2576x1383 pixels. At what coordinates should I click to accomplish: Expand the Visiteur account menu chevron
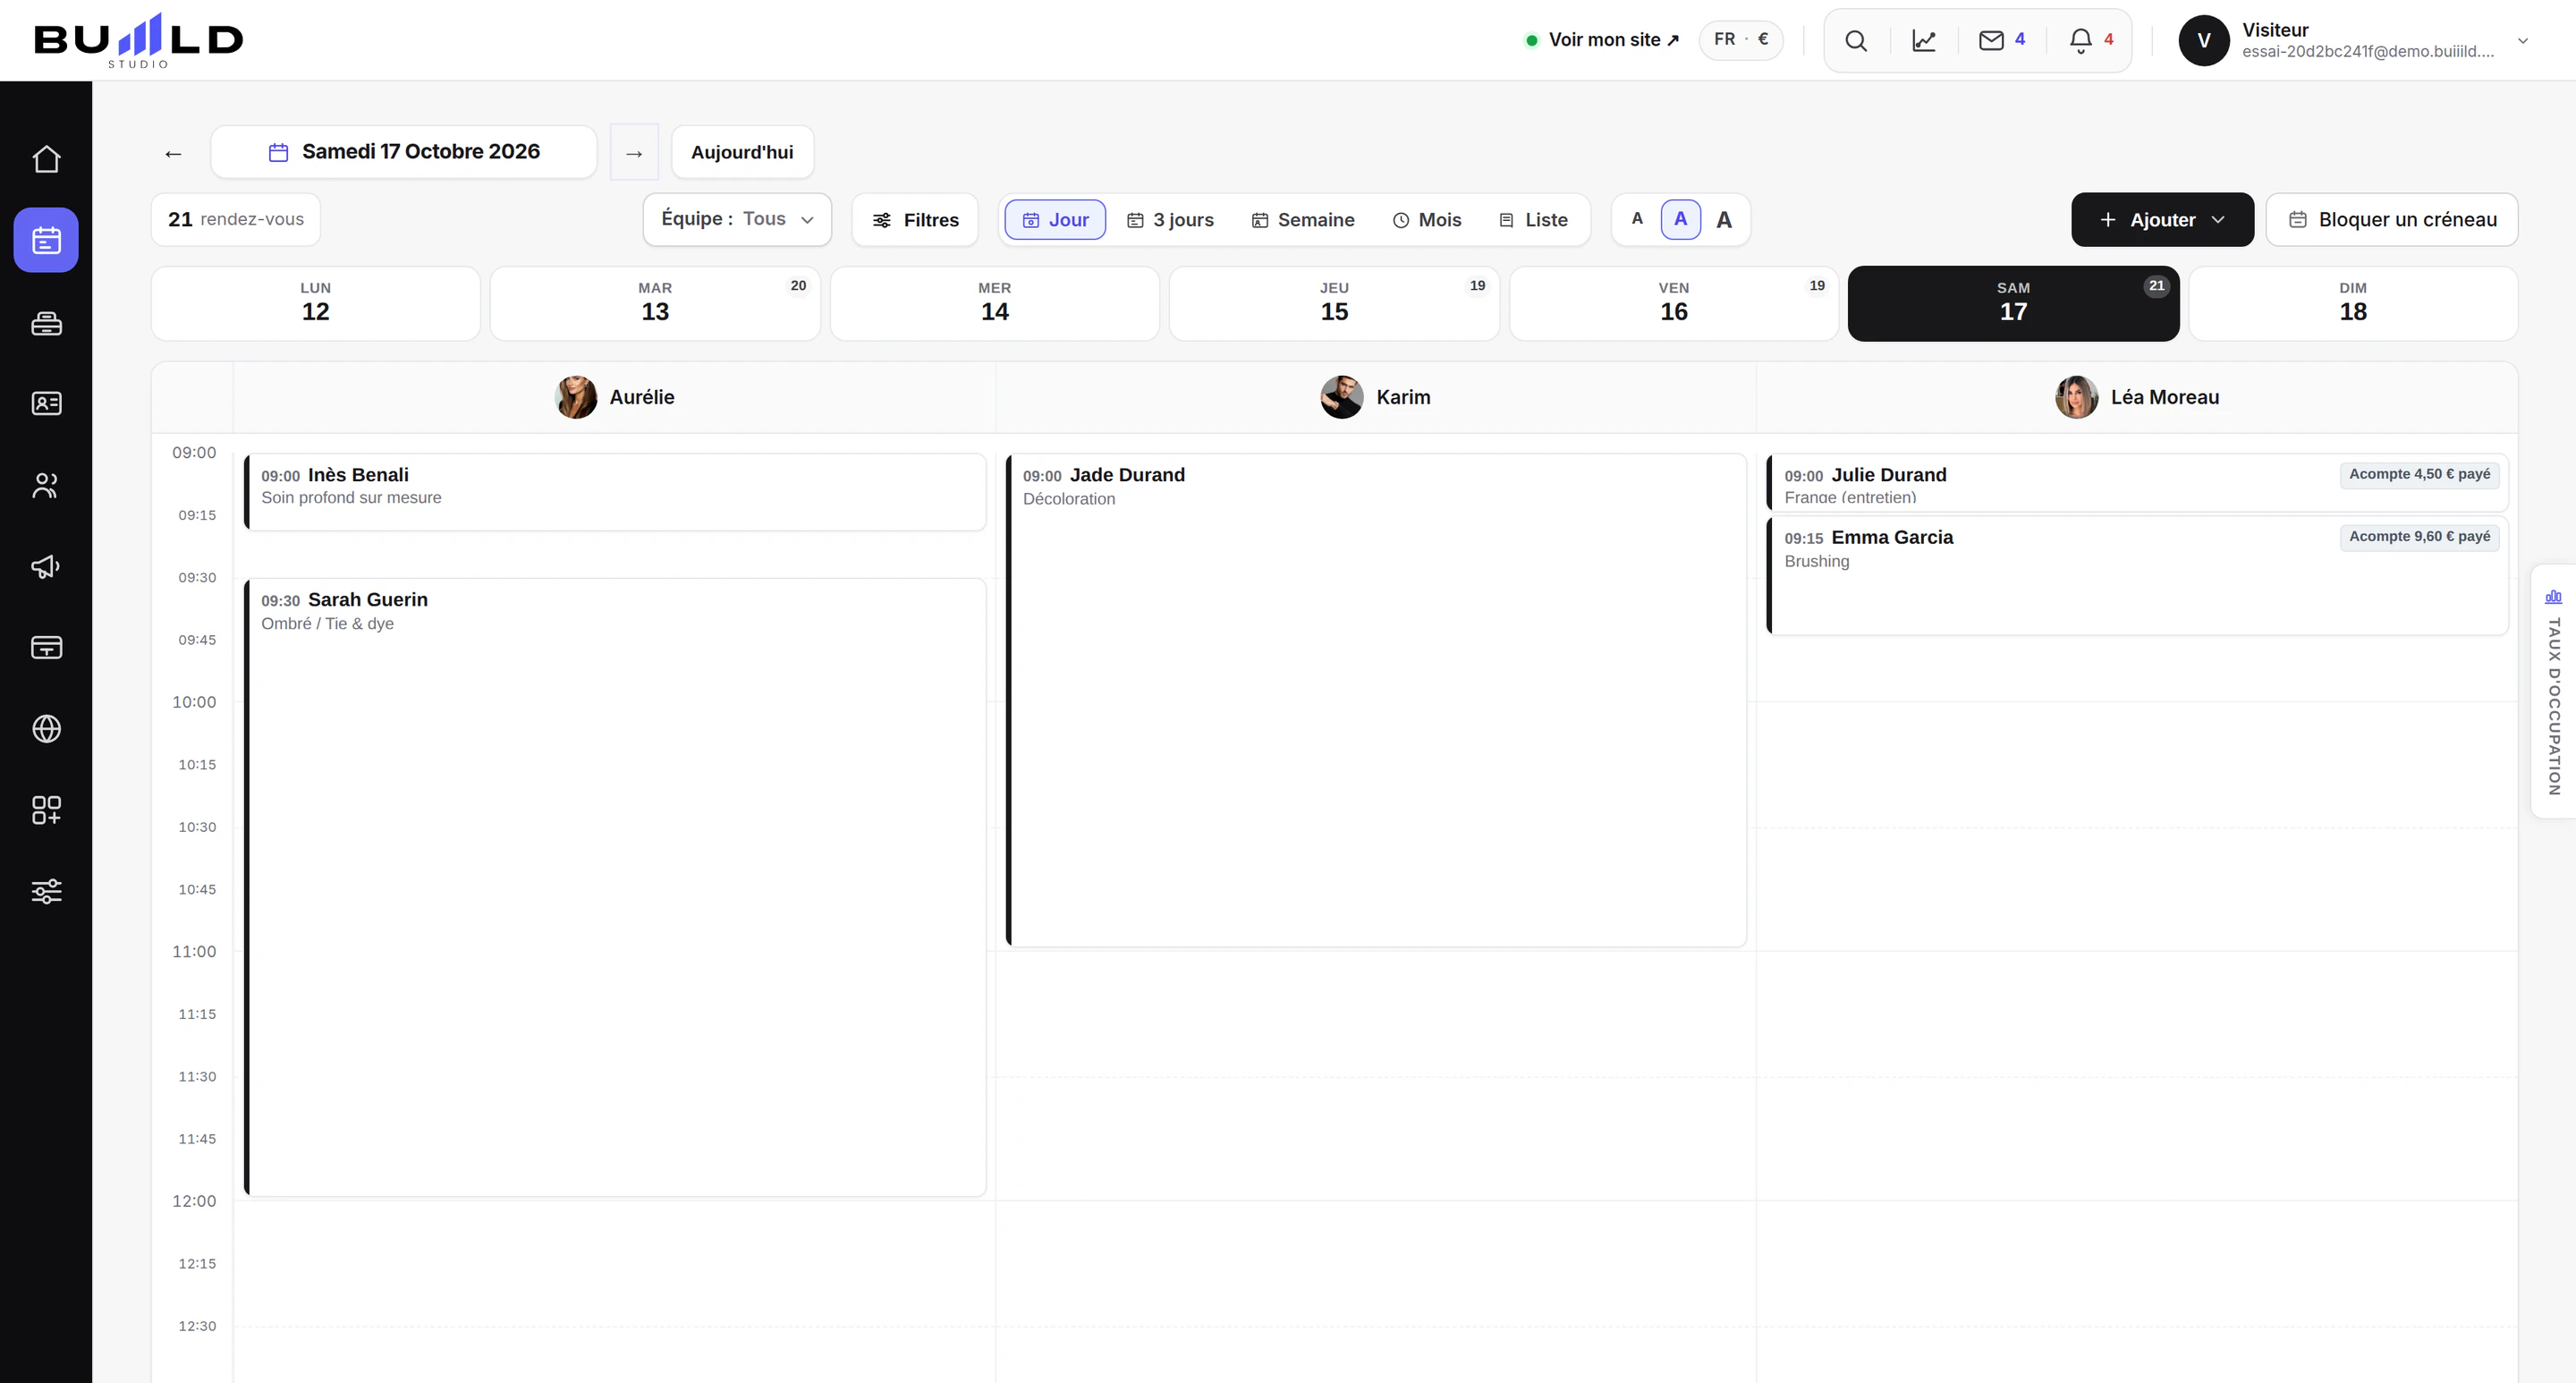point(2523,41)
